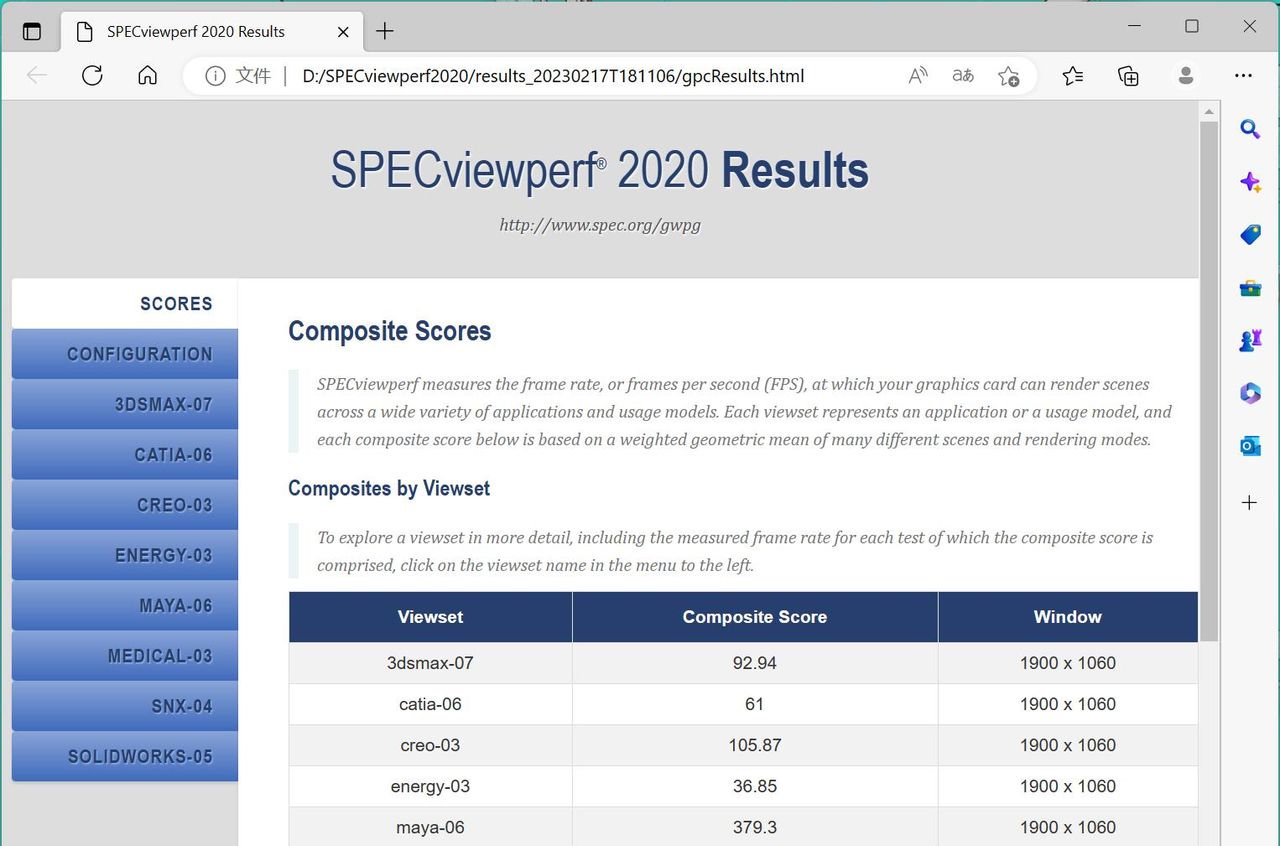Add this page to favorites

point(1008,76)
